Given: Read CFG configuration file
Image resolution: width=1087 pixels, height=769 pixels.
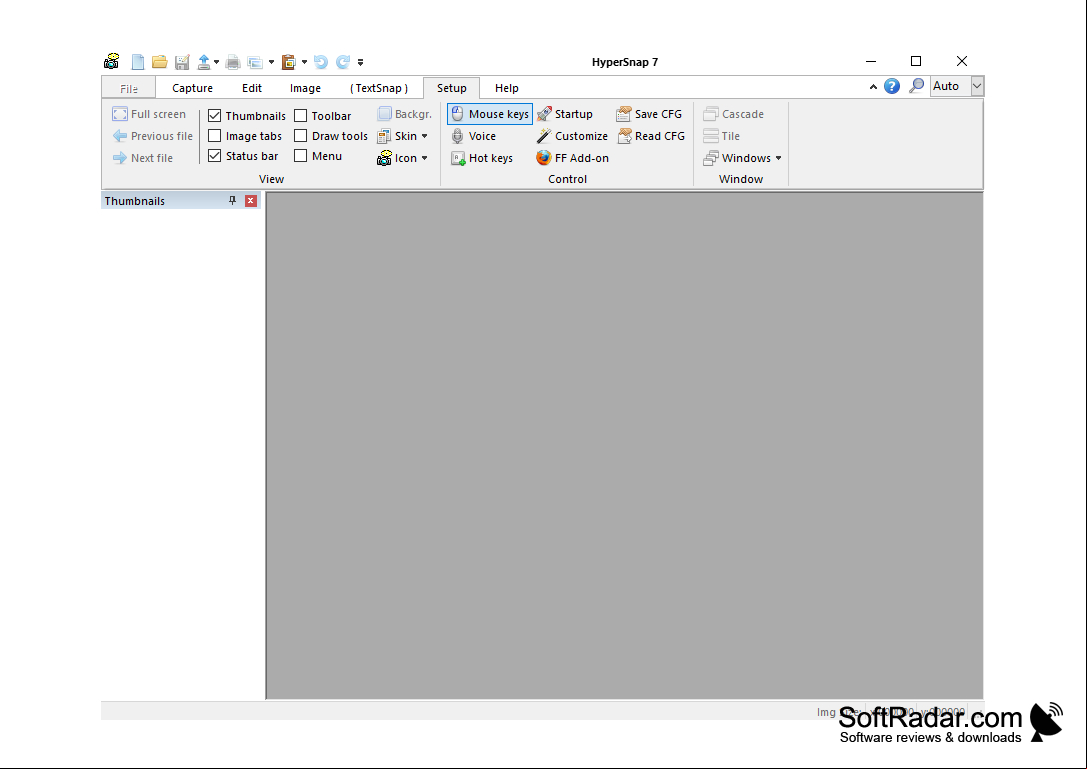Looking at the screenshot, I should click(x=651, y=136).
